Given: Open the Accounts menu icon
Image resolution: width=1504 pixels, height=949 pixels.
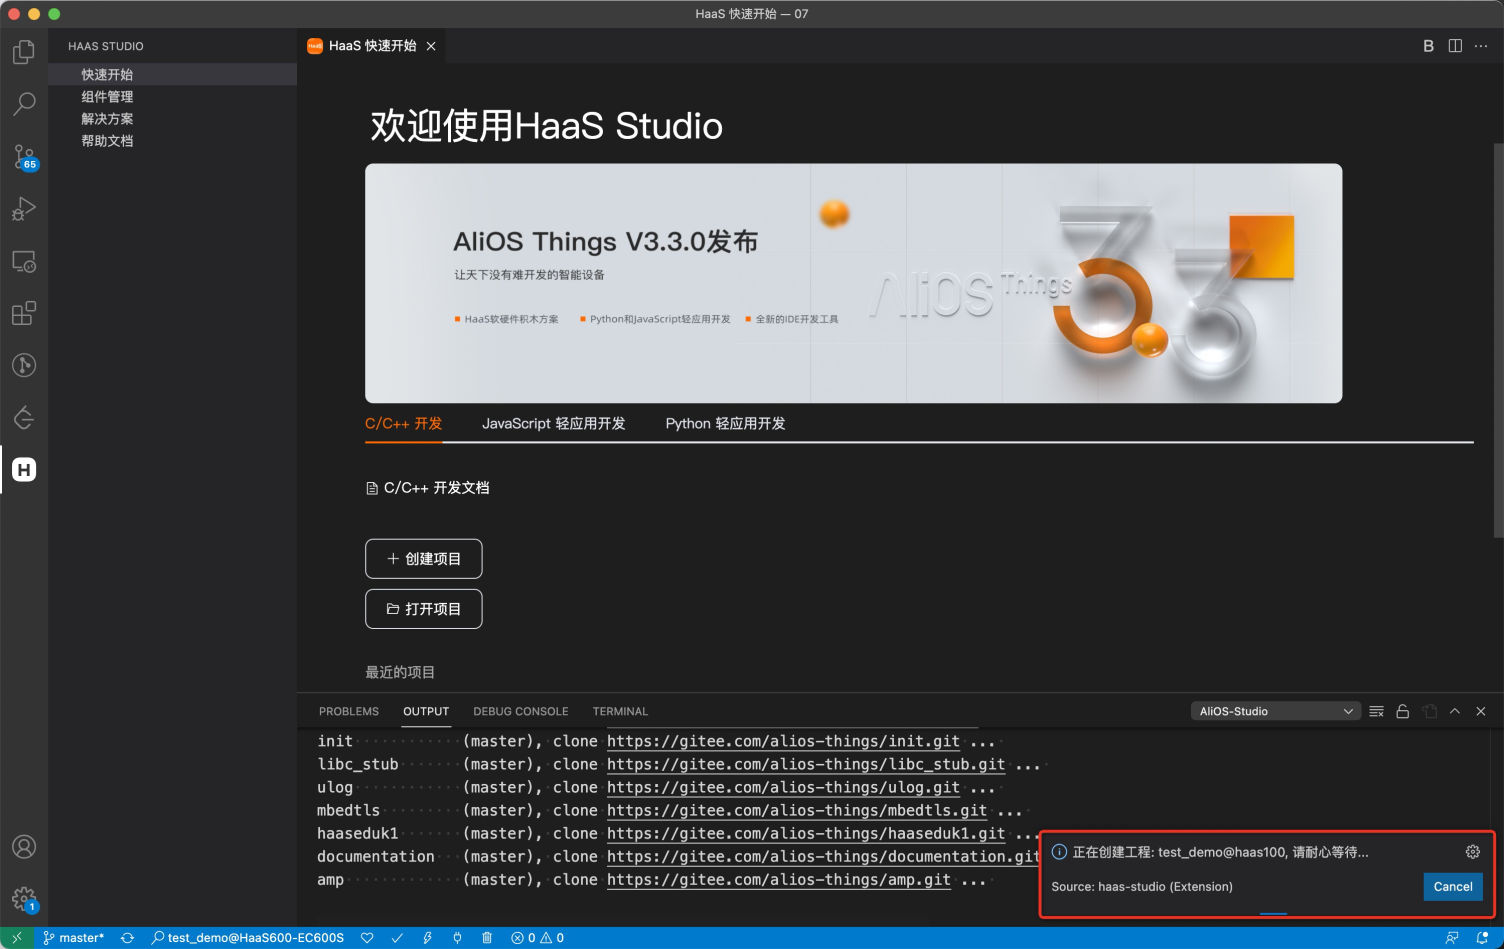Looking at the screenshot, I should coord(24,847).
